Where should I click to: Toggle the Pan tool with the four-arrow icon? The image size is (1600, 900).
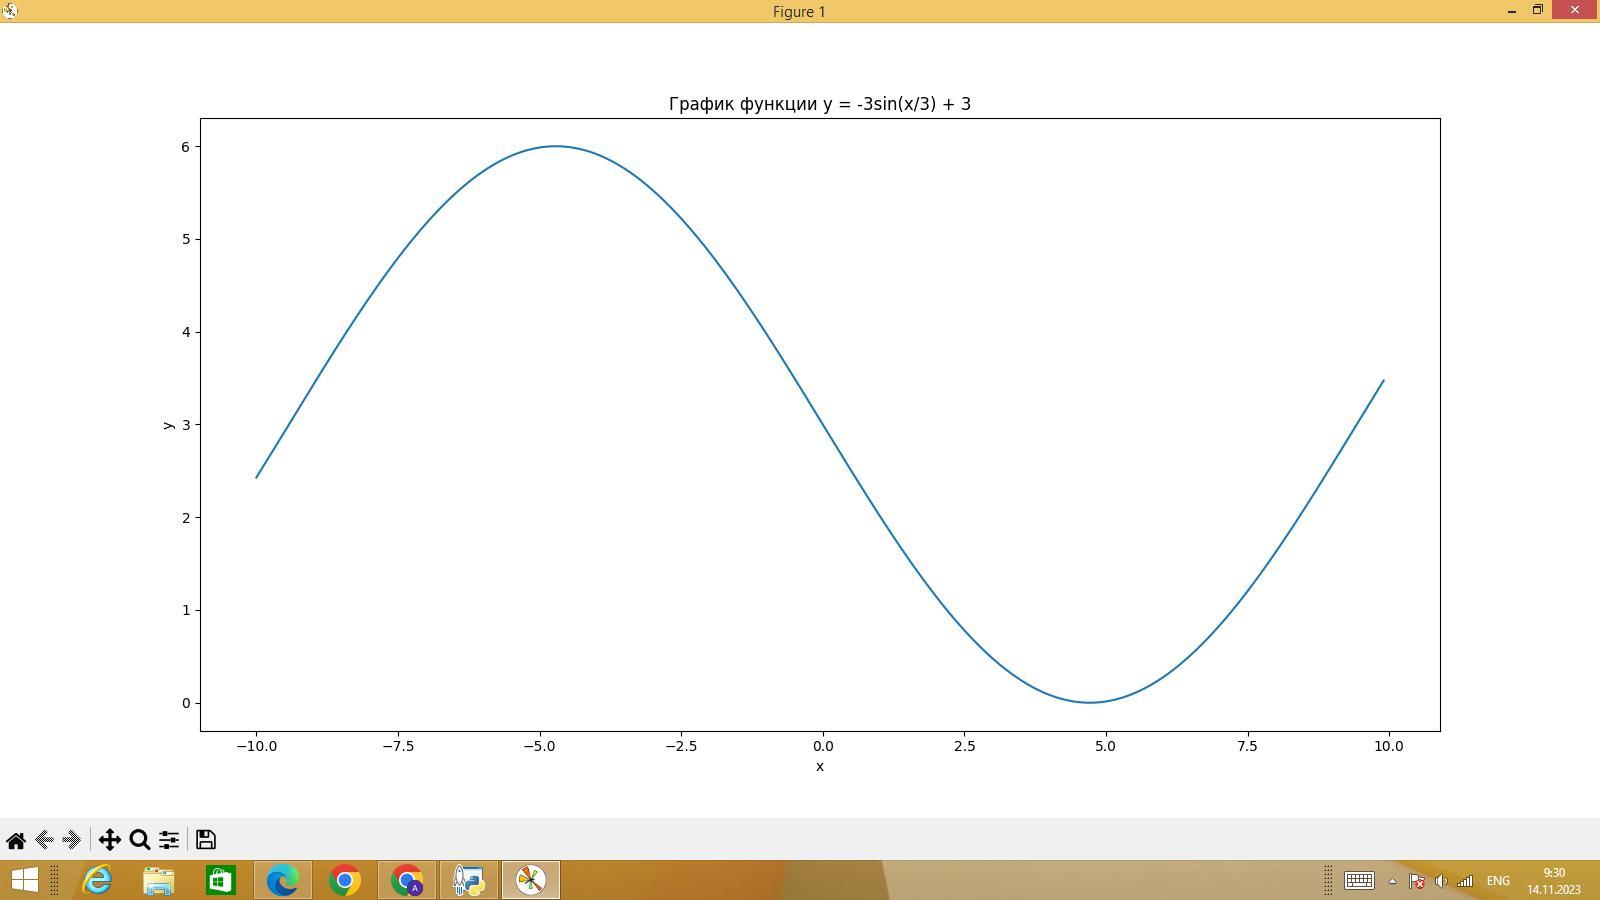click(109, 840)
